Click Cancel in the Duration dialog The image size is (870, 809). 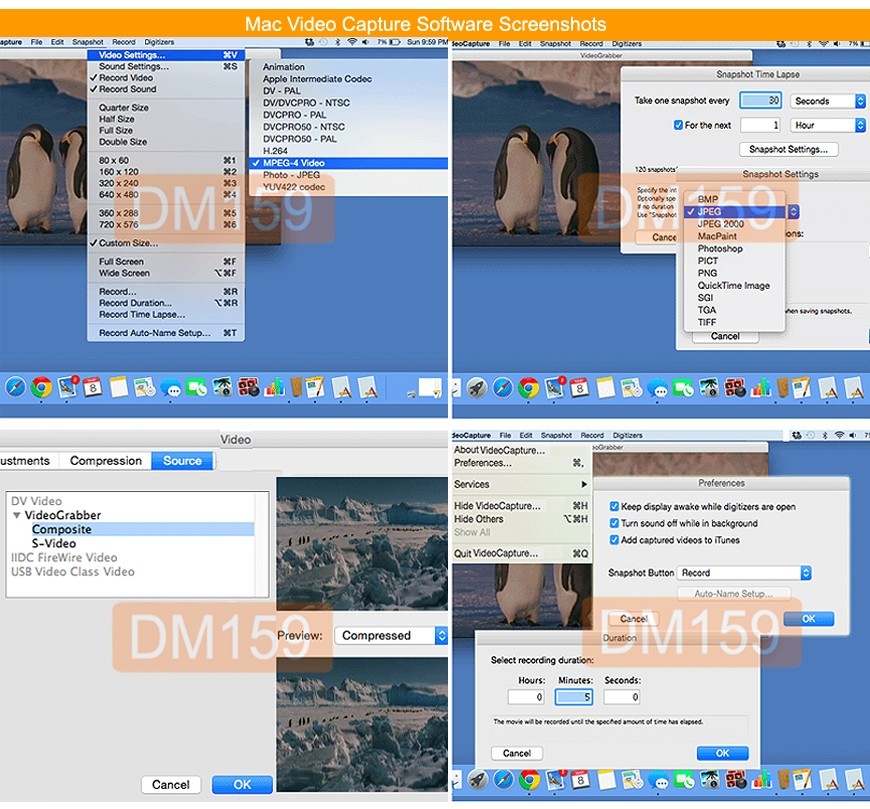pos(517,753)
